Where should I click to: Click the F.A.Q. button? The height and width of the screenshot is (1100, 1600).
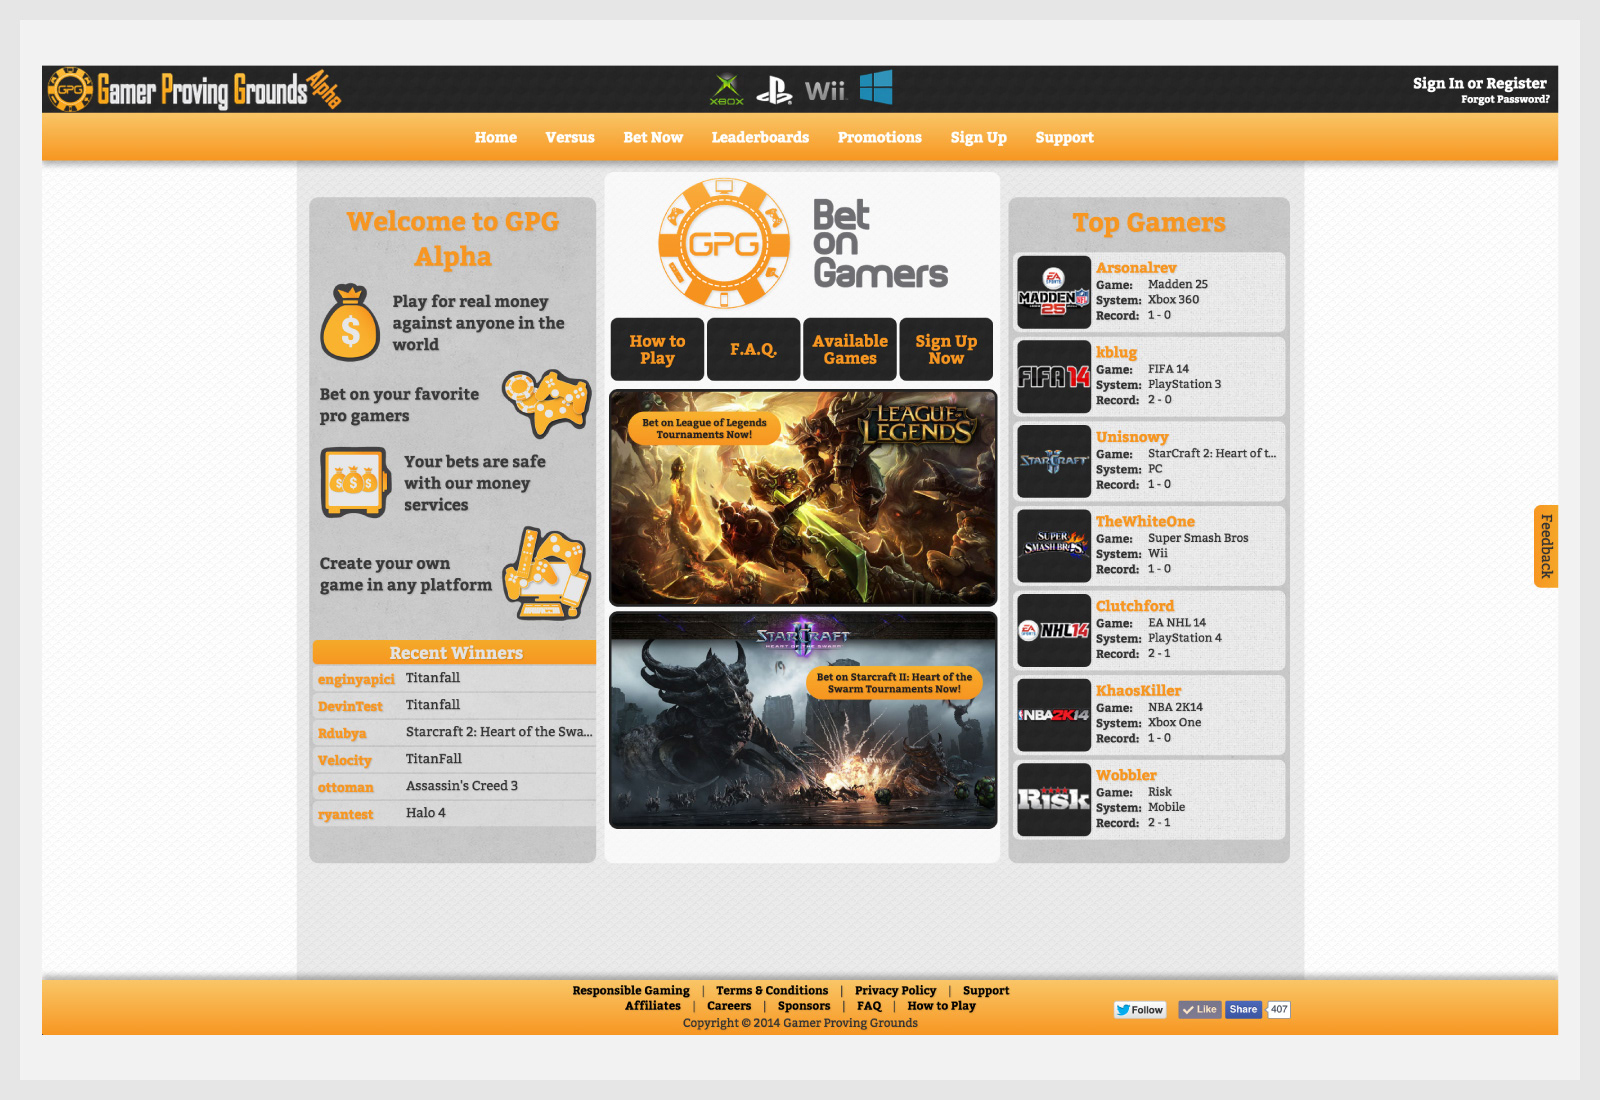753,349
